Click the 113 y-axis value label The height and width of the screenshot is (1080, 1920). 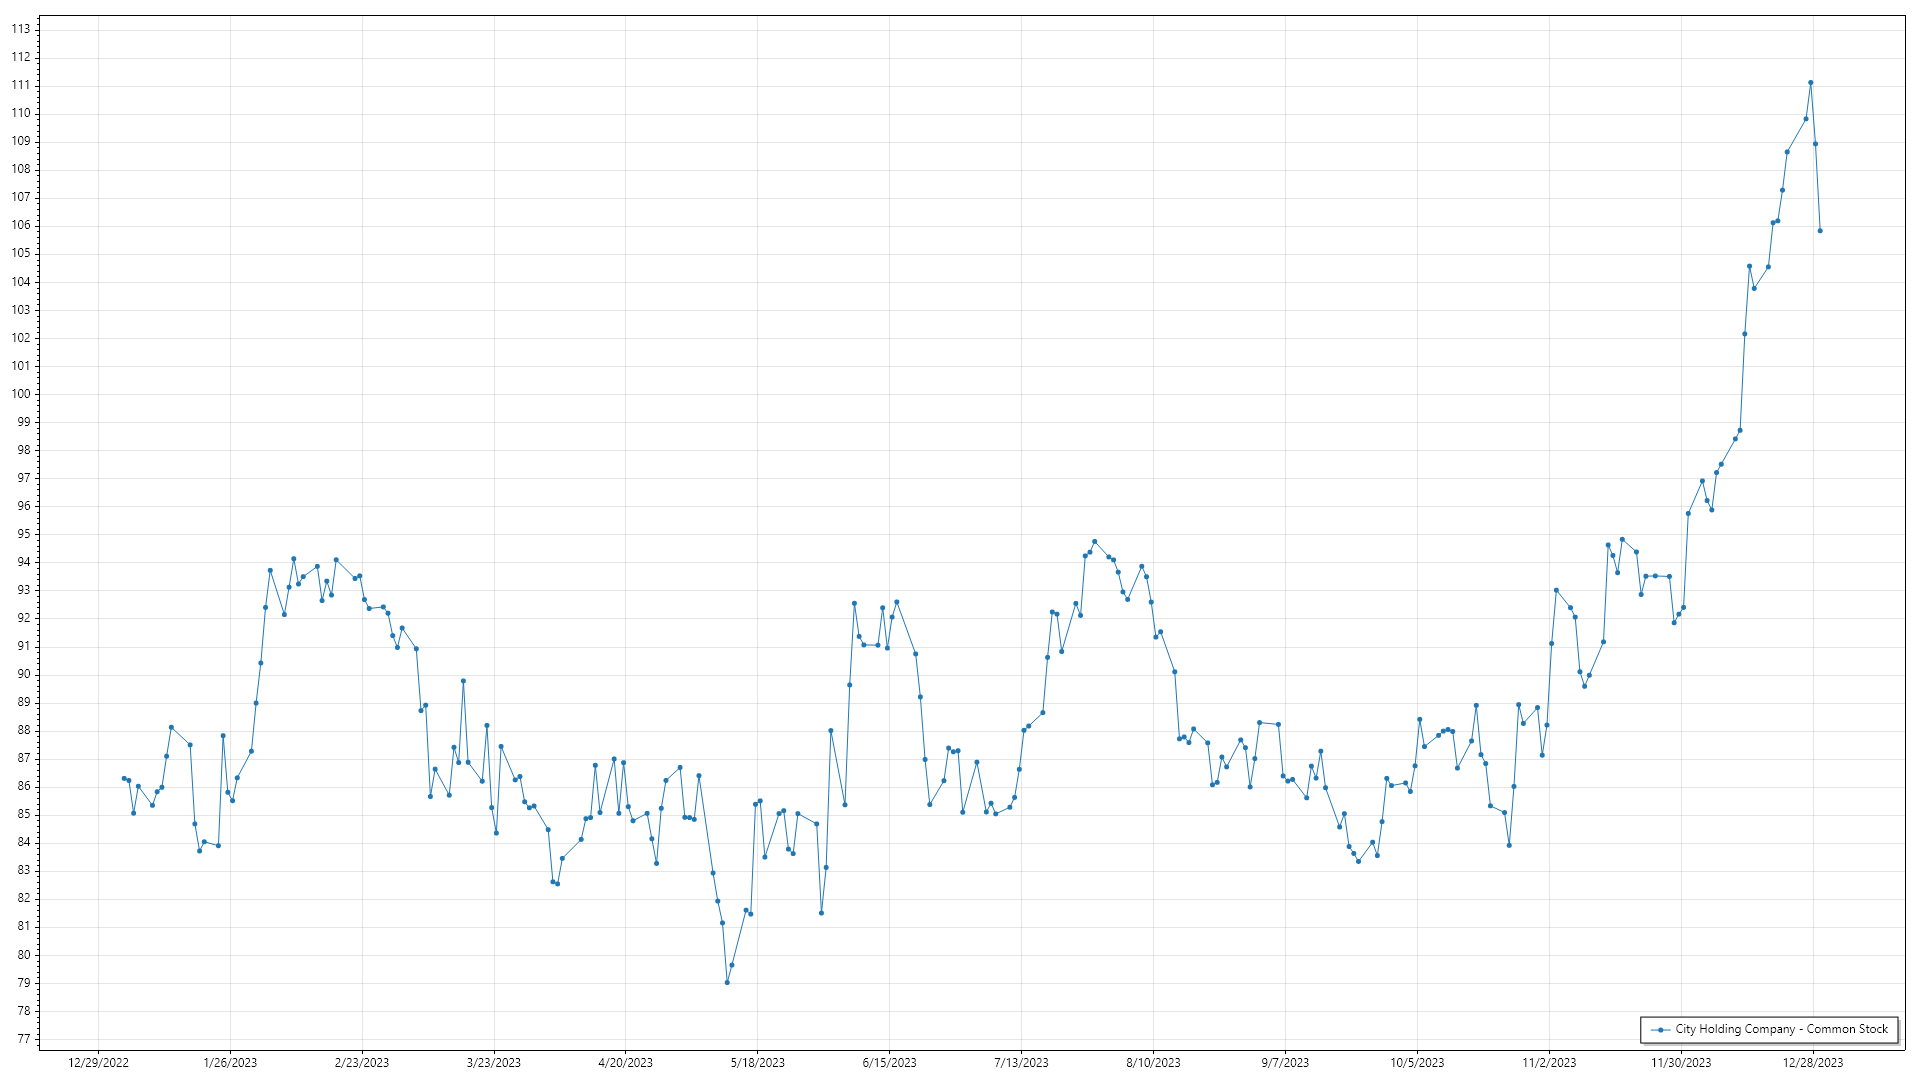click(21, 29)
